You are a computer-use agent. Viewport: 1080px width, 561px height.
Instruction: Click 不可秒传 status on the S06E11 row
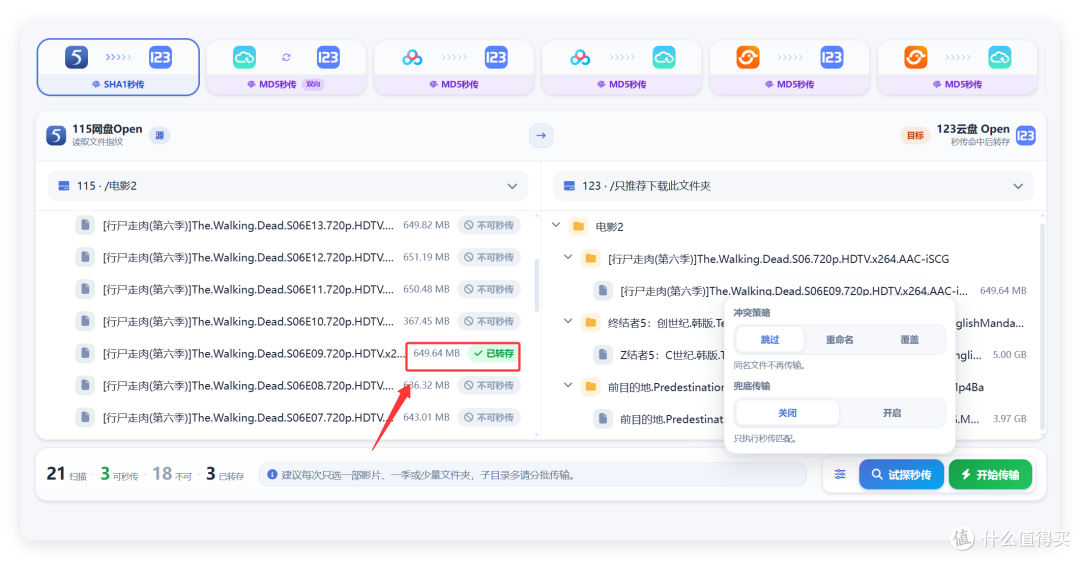point(489,289)
